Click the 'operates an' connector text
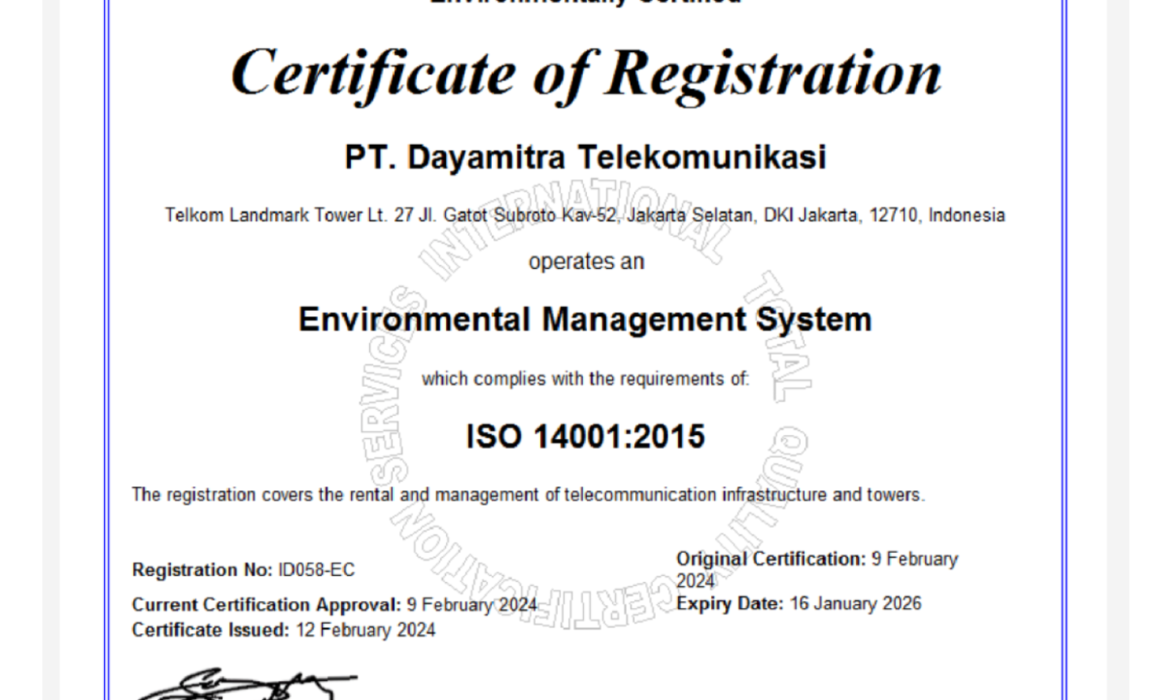Image resolution: width=1170 pixels, height=700 pixels. tap(585, 261)
